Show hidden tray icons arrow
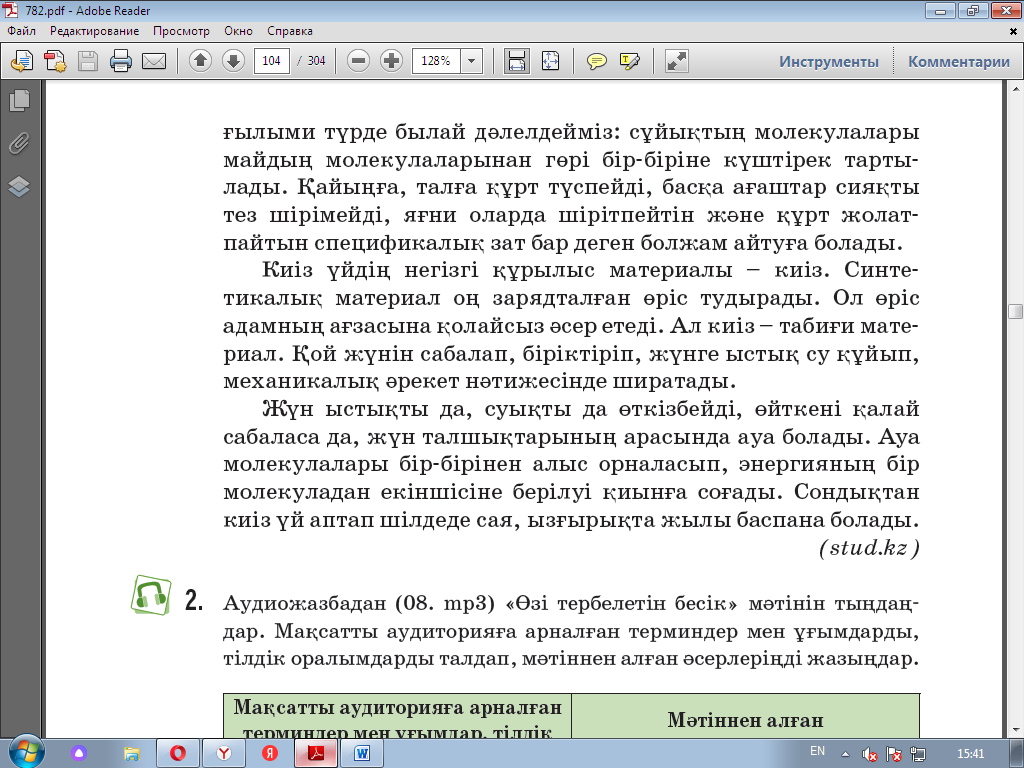Image resolution: width=1024 pixels, height=768 pixels. click(846, 754)
